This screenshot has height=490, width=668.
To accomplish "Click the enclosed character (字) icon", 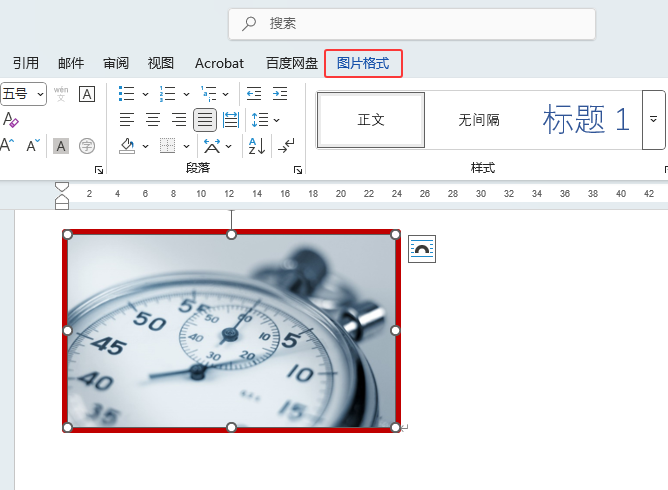I will click(x=87, y=146).
